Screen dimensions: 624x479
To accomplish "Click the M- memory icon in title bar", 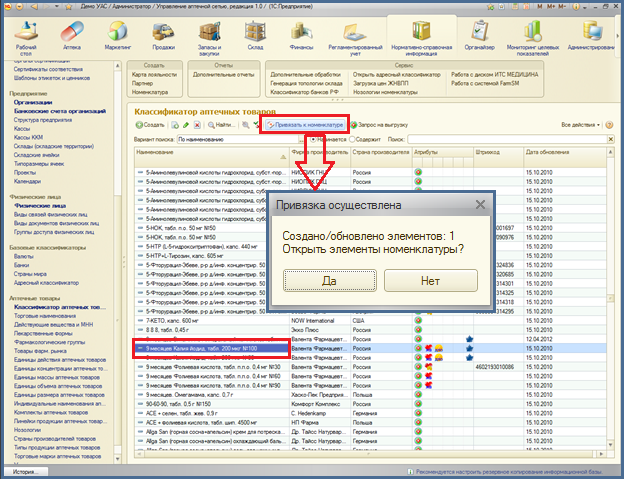I will tap(562, 6).
